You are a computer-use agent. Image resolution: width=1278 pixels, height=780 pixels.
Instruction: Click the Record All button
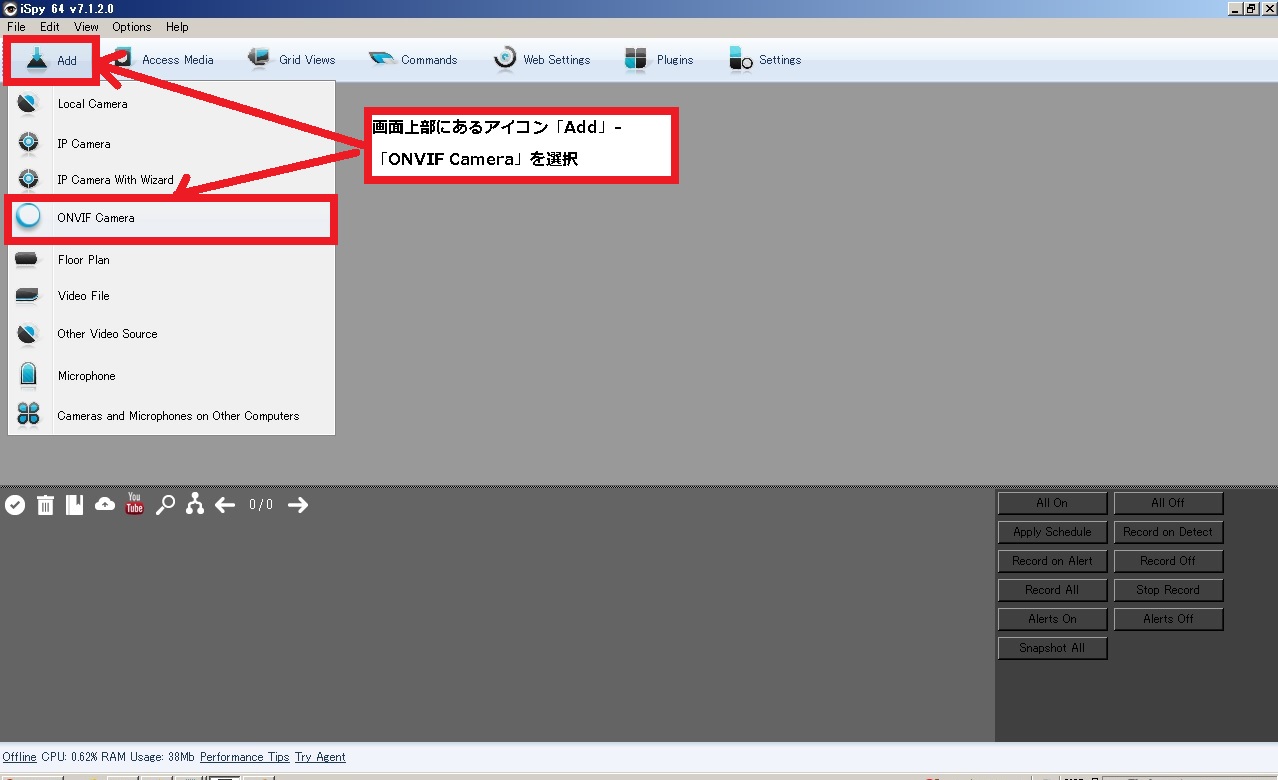pyautogui.click(x=1052, y=590)
